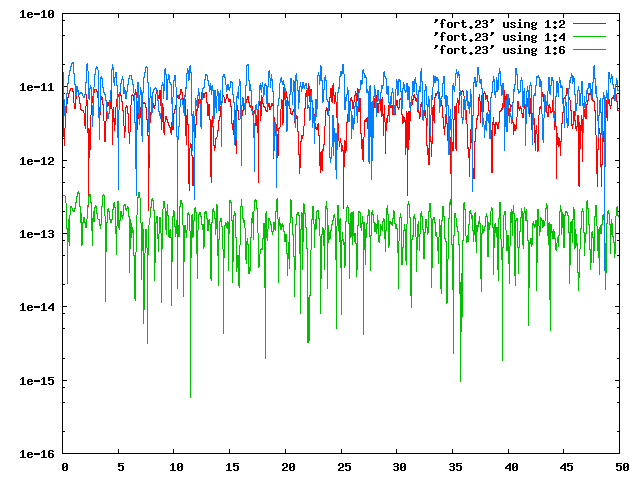Click the legend entry 'fort.23' using 1:6
This screenshot has width=640, height=480.
tap(499, 50)
